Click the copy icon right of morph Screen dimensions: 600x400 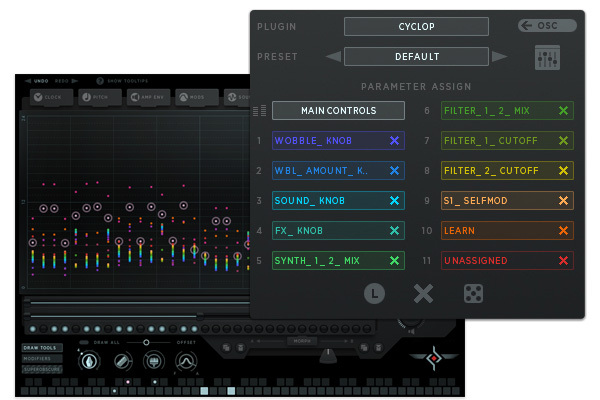pos(364,348)
